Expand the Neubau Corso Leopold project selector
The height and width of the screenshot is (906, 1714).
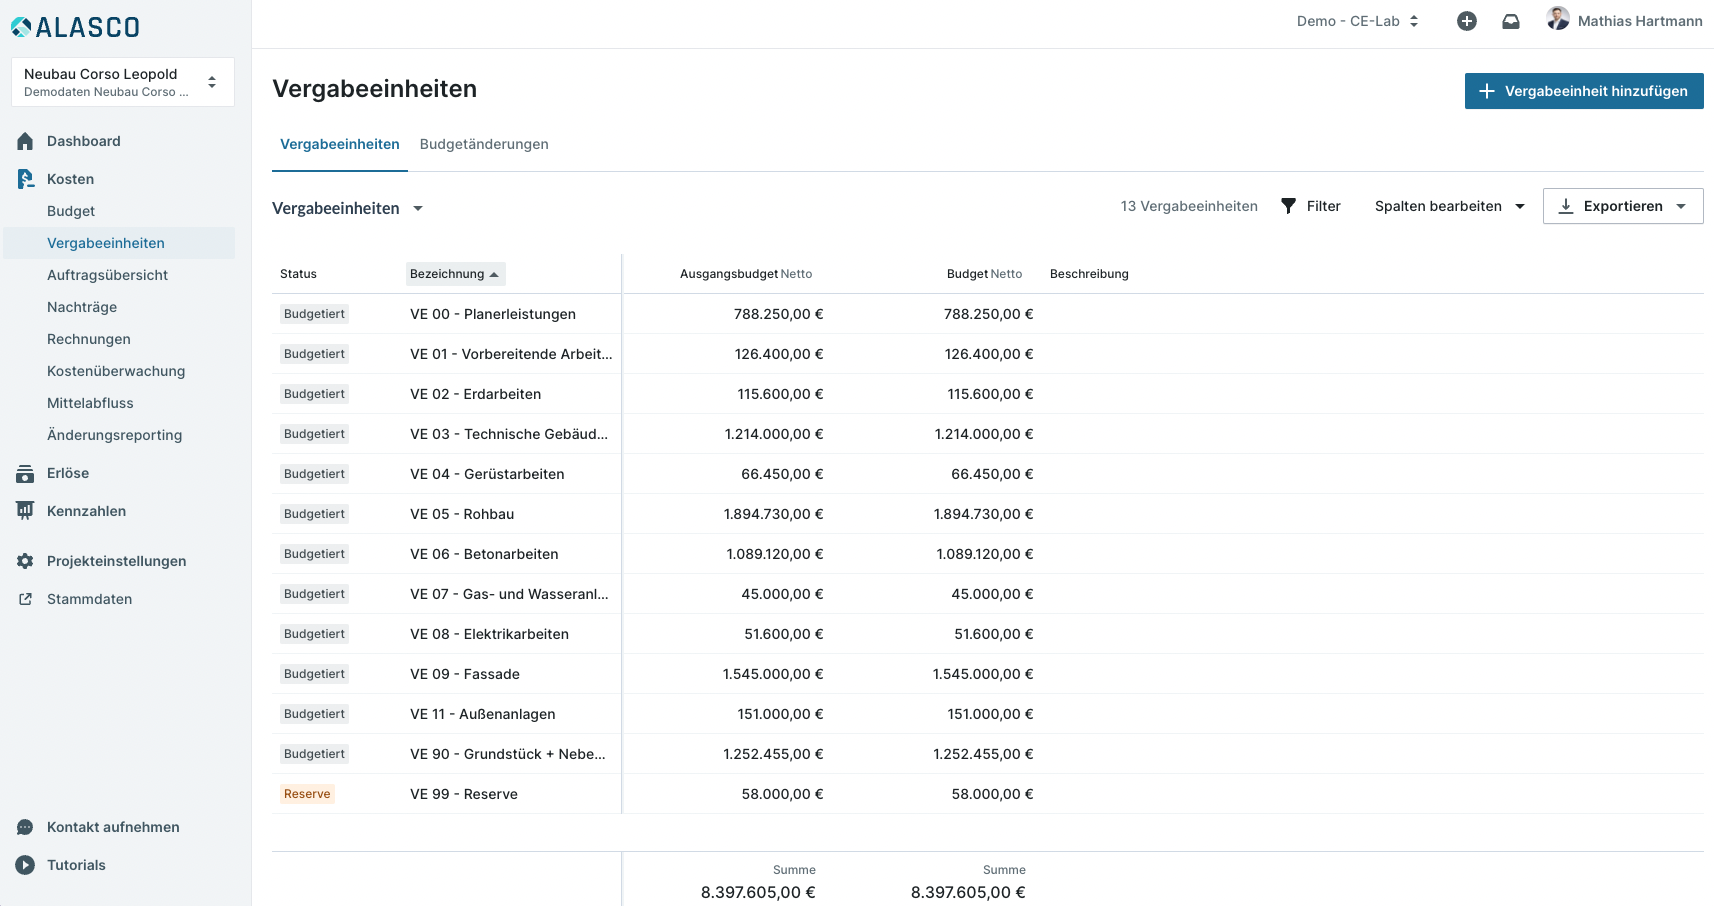pos(123,82)
